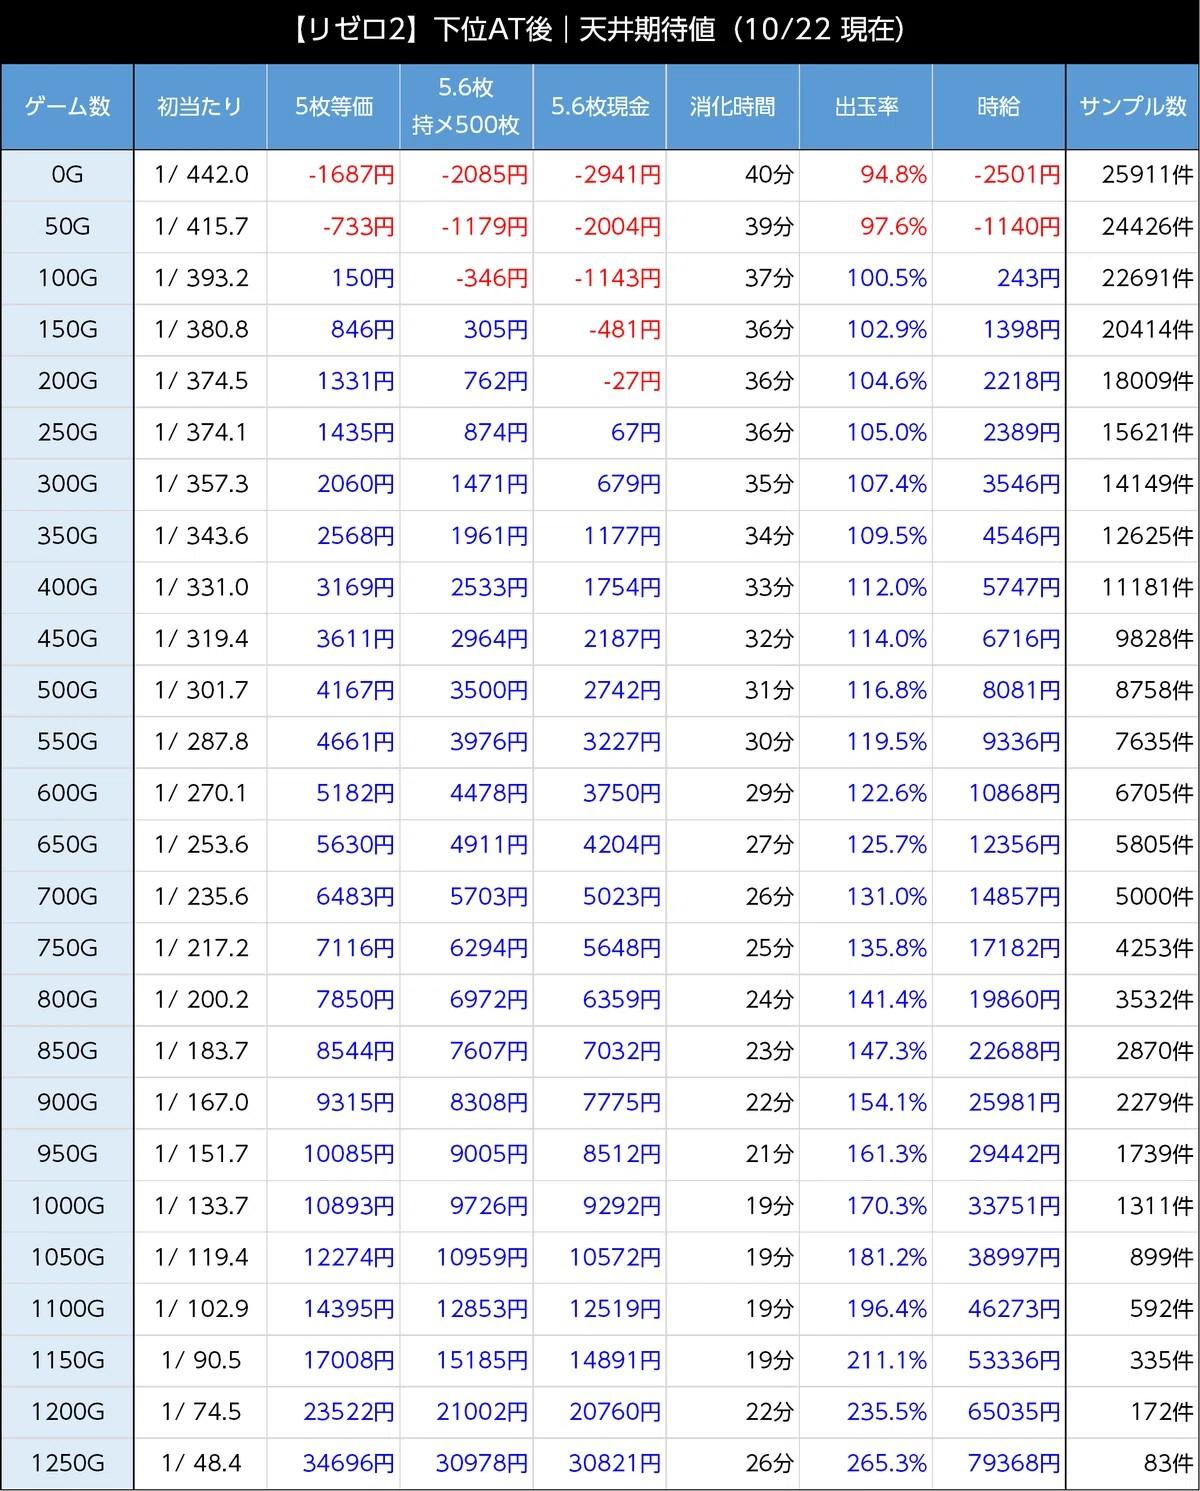Click the 196.4% payout cell

click(866, 1309)
